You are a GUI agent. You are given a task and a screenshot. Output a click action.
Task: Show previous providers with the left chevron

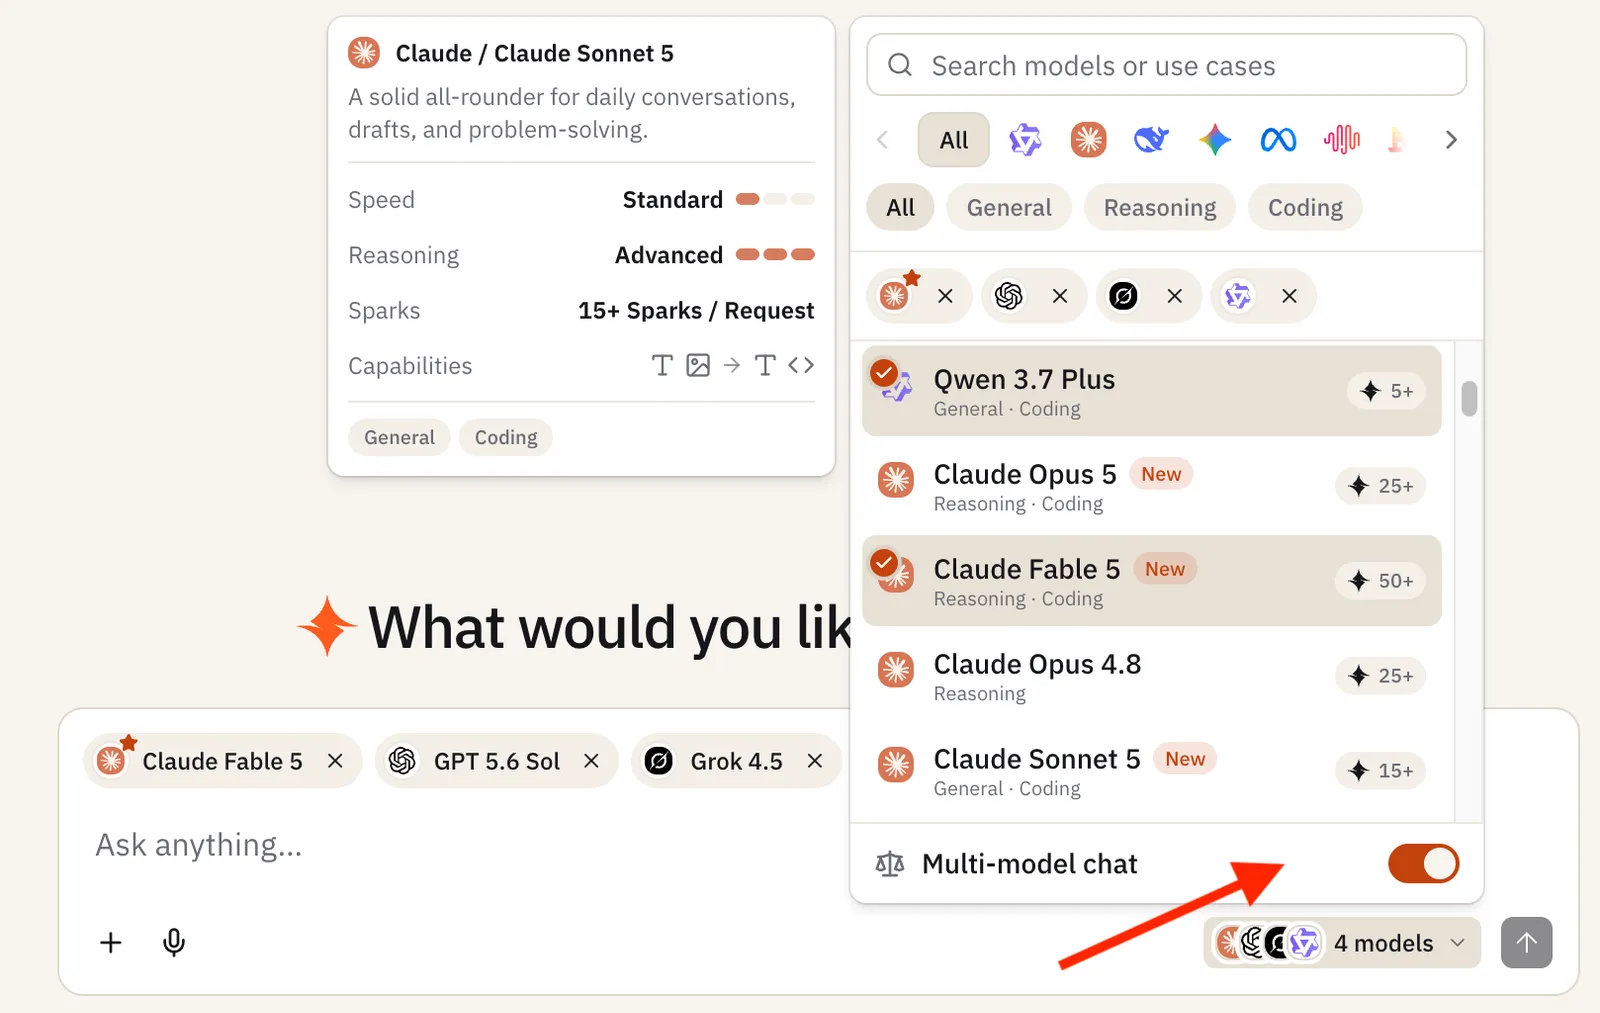882,140
